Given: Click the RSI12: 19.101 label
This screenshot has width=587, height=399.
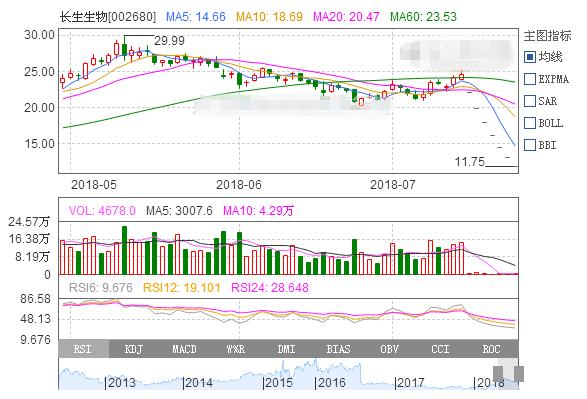Looking at the screenshot, I should point(182,288).
